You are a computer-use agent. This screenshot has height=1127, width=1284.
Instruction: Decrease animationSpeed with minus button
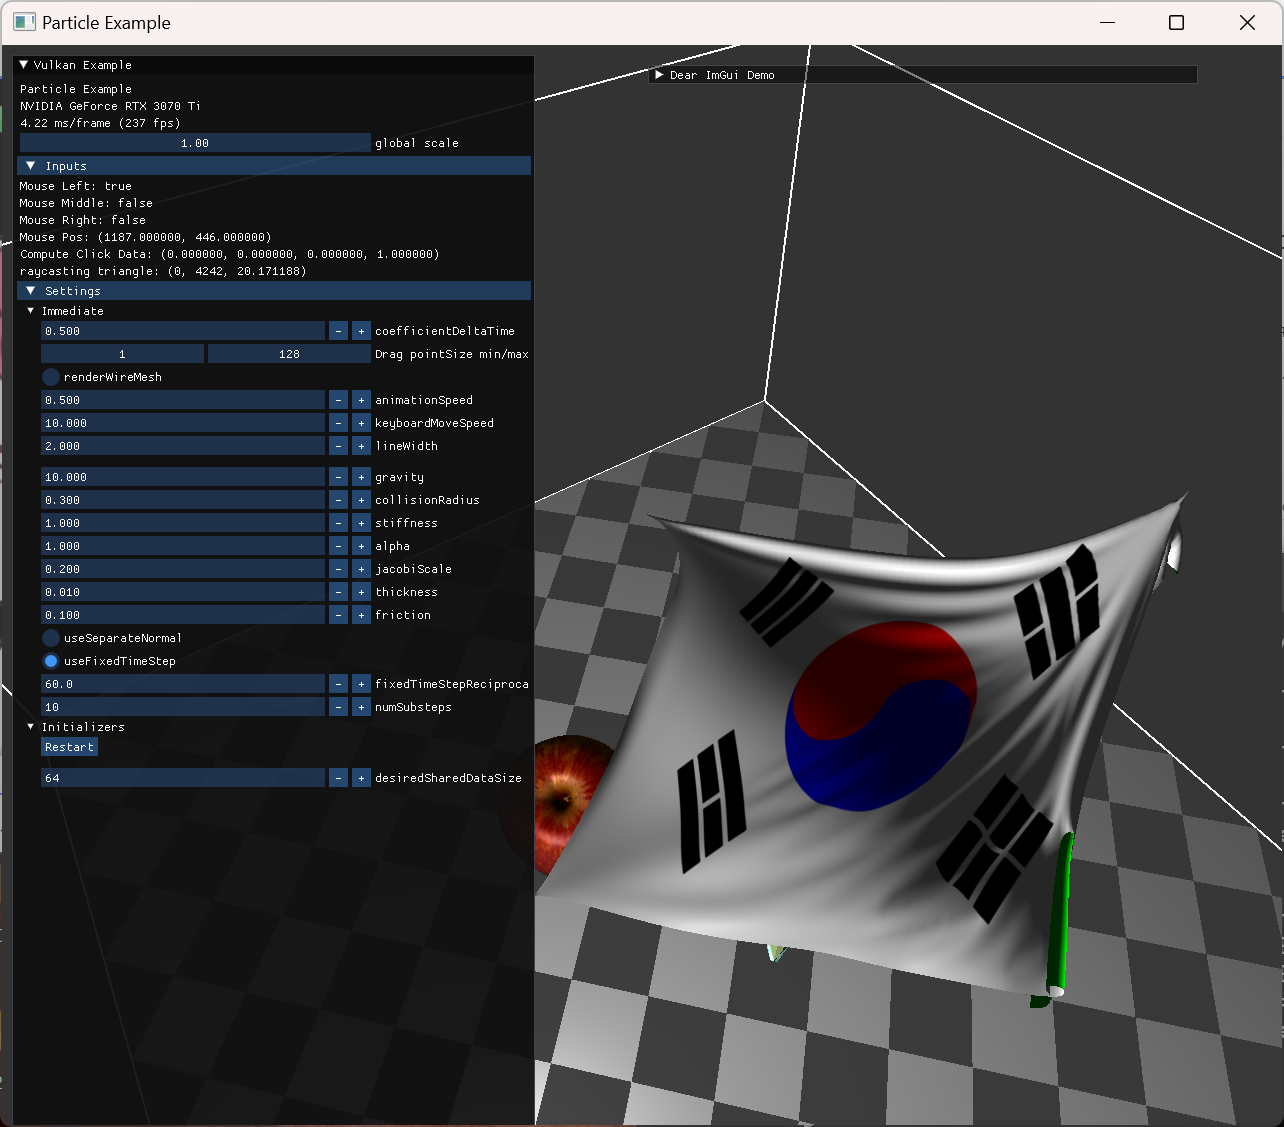[x=338, y=400]
